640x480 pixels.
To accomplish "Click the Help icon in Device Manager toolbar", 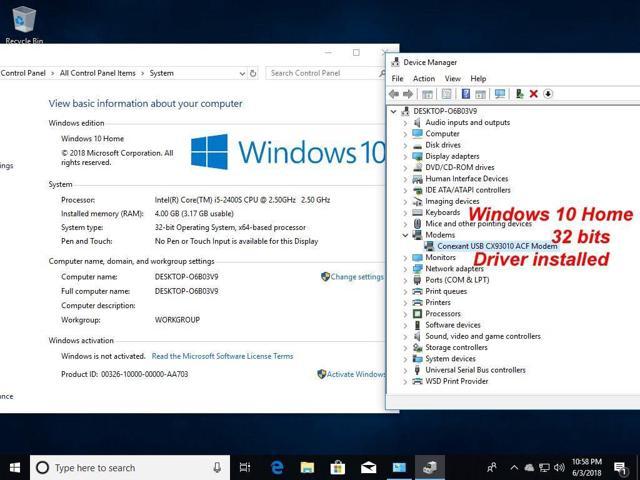I will coord(466,94).
